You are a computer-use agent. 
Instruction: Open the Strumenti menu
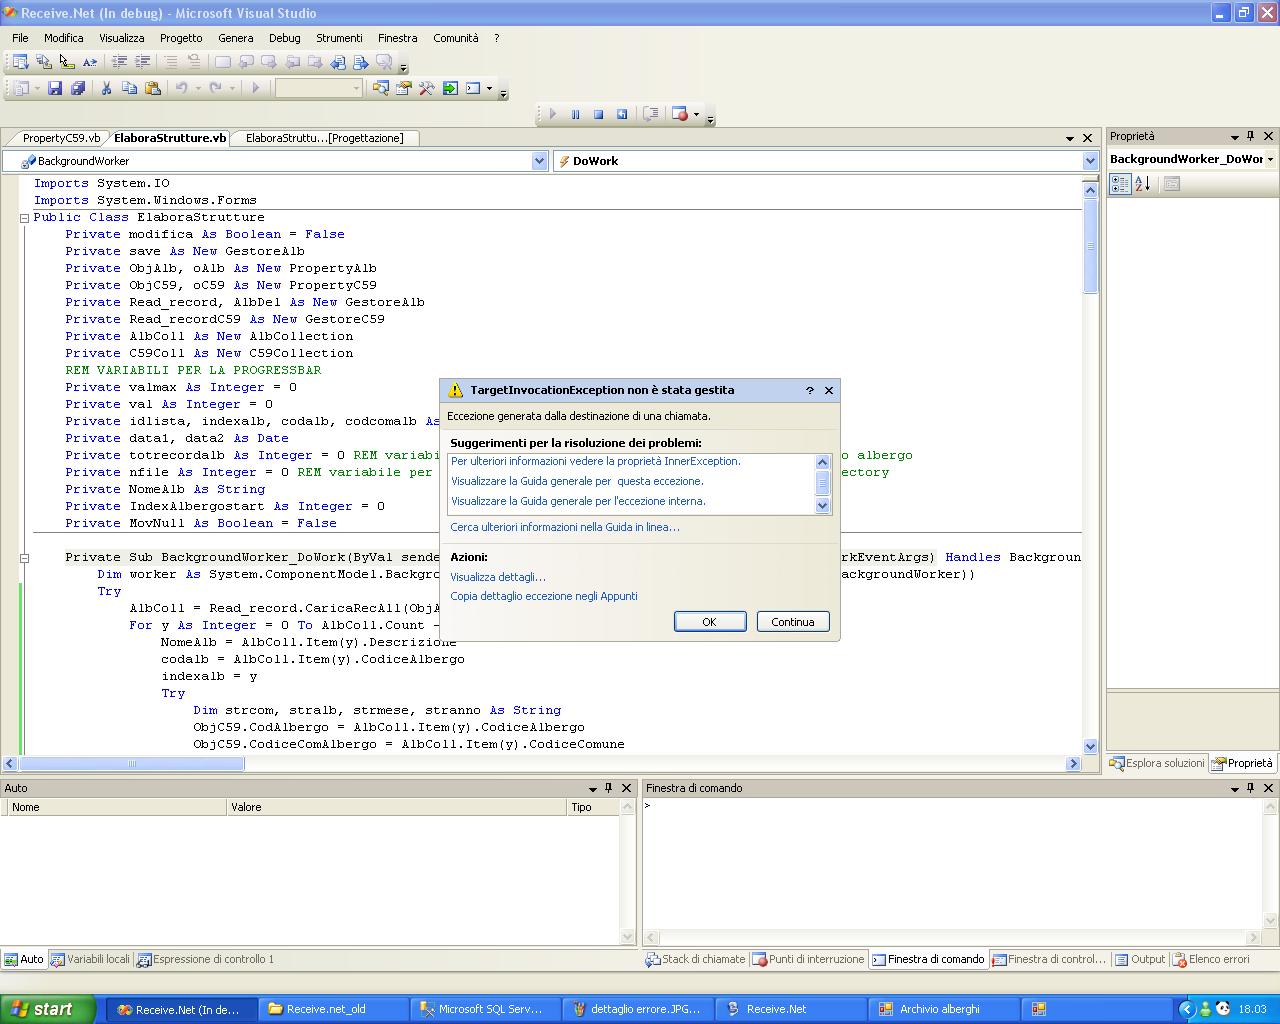[339, 38]
